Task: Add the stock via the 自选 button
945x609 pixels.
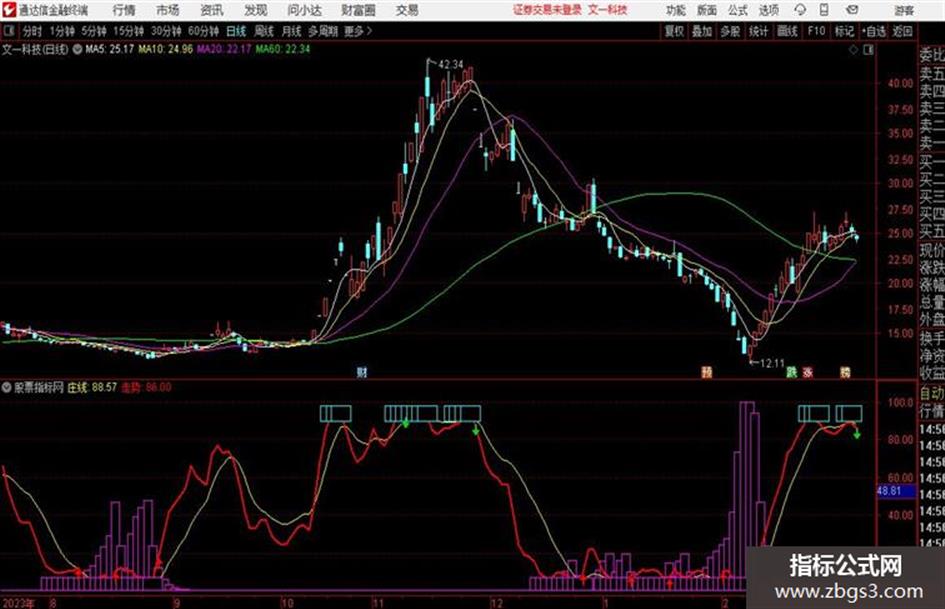Action: tap(874, 31)
